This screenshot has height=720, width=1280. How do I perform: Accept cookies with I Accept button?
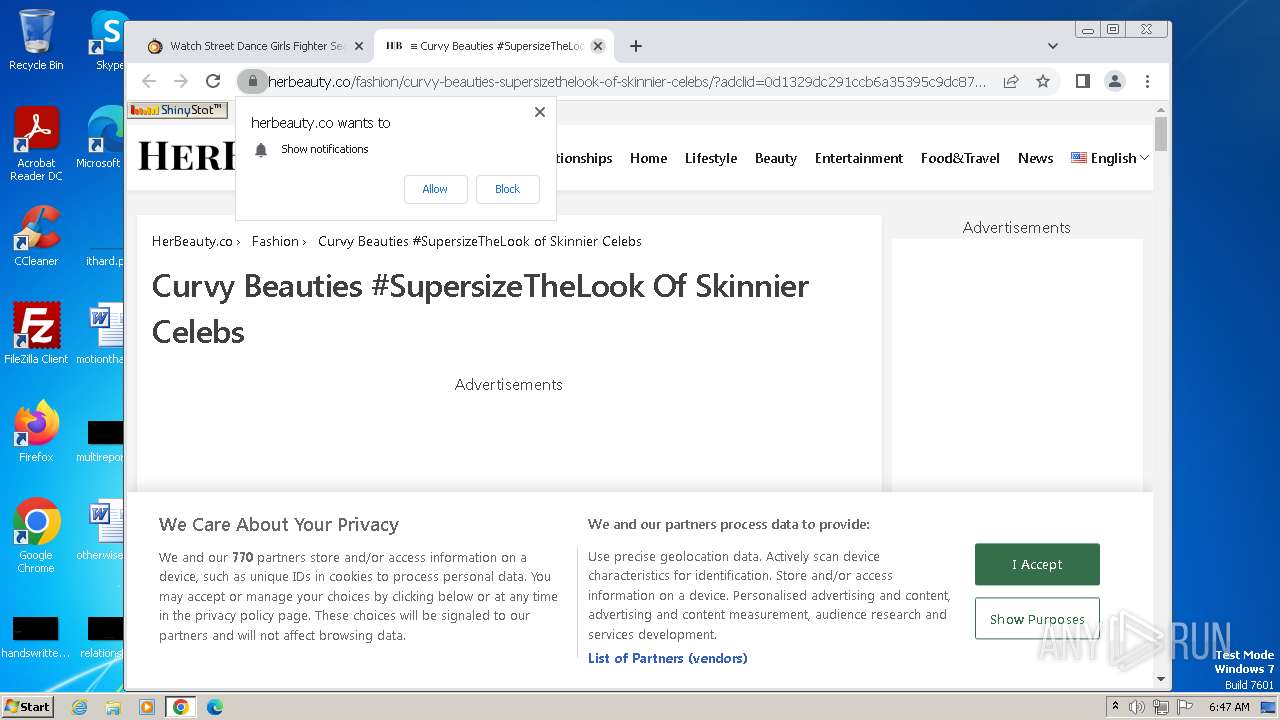point(1037,564)
